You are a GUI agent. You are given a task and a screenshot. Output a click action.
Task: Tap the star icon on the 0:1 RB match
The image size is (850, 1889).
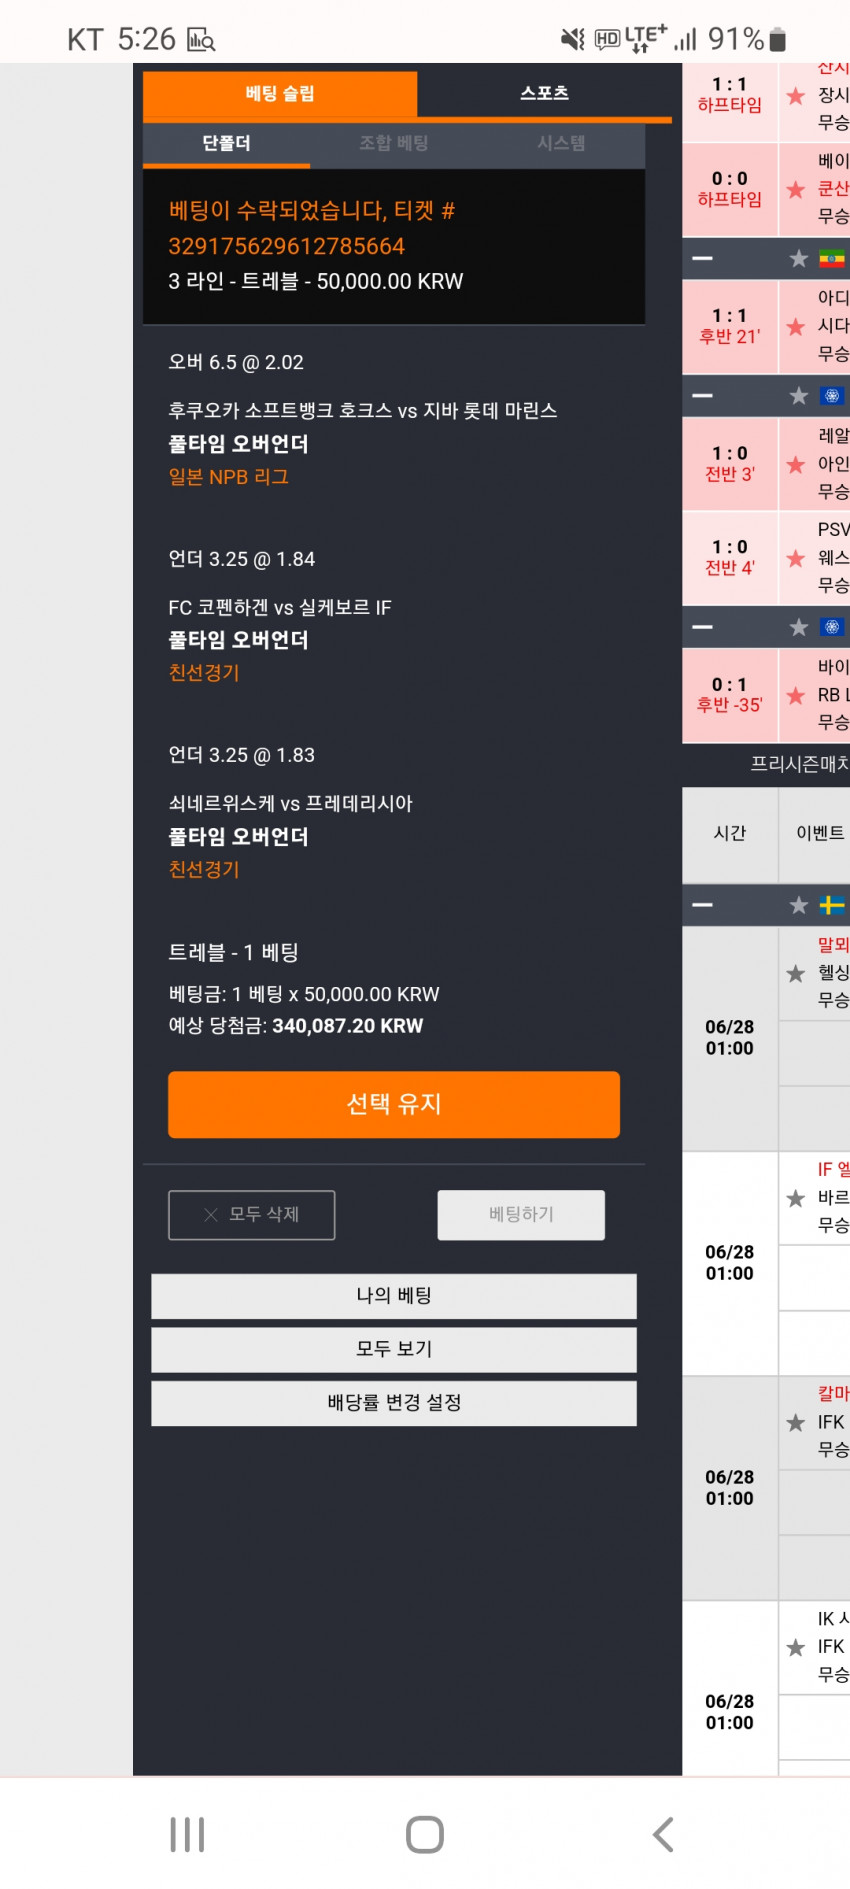point(796,695)
